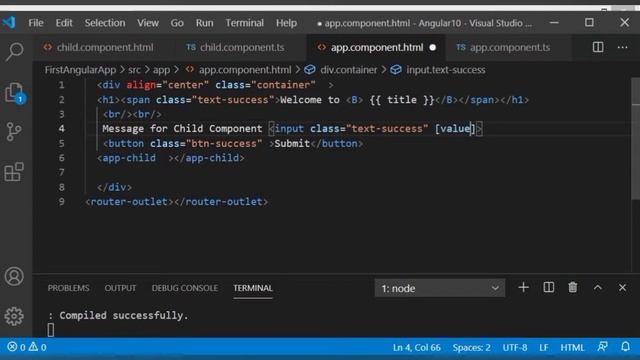This screenshot has width=640, height=360.
Task: Close the terminal panel
Action: click(x=622, y=288)
